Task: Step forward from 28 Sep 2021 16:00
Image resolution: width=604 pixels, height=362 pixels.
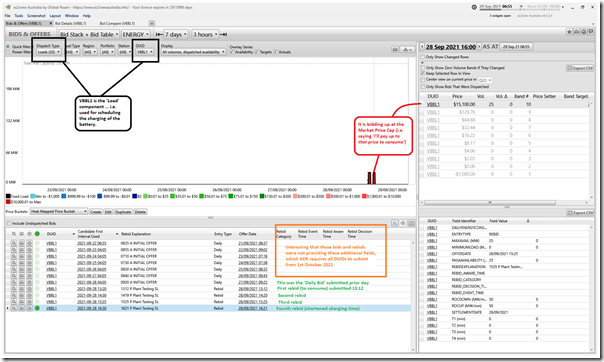Action: pos(479,47)
